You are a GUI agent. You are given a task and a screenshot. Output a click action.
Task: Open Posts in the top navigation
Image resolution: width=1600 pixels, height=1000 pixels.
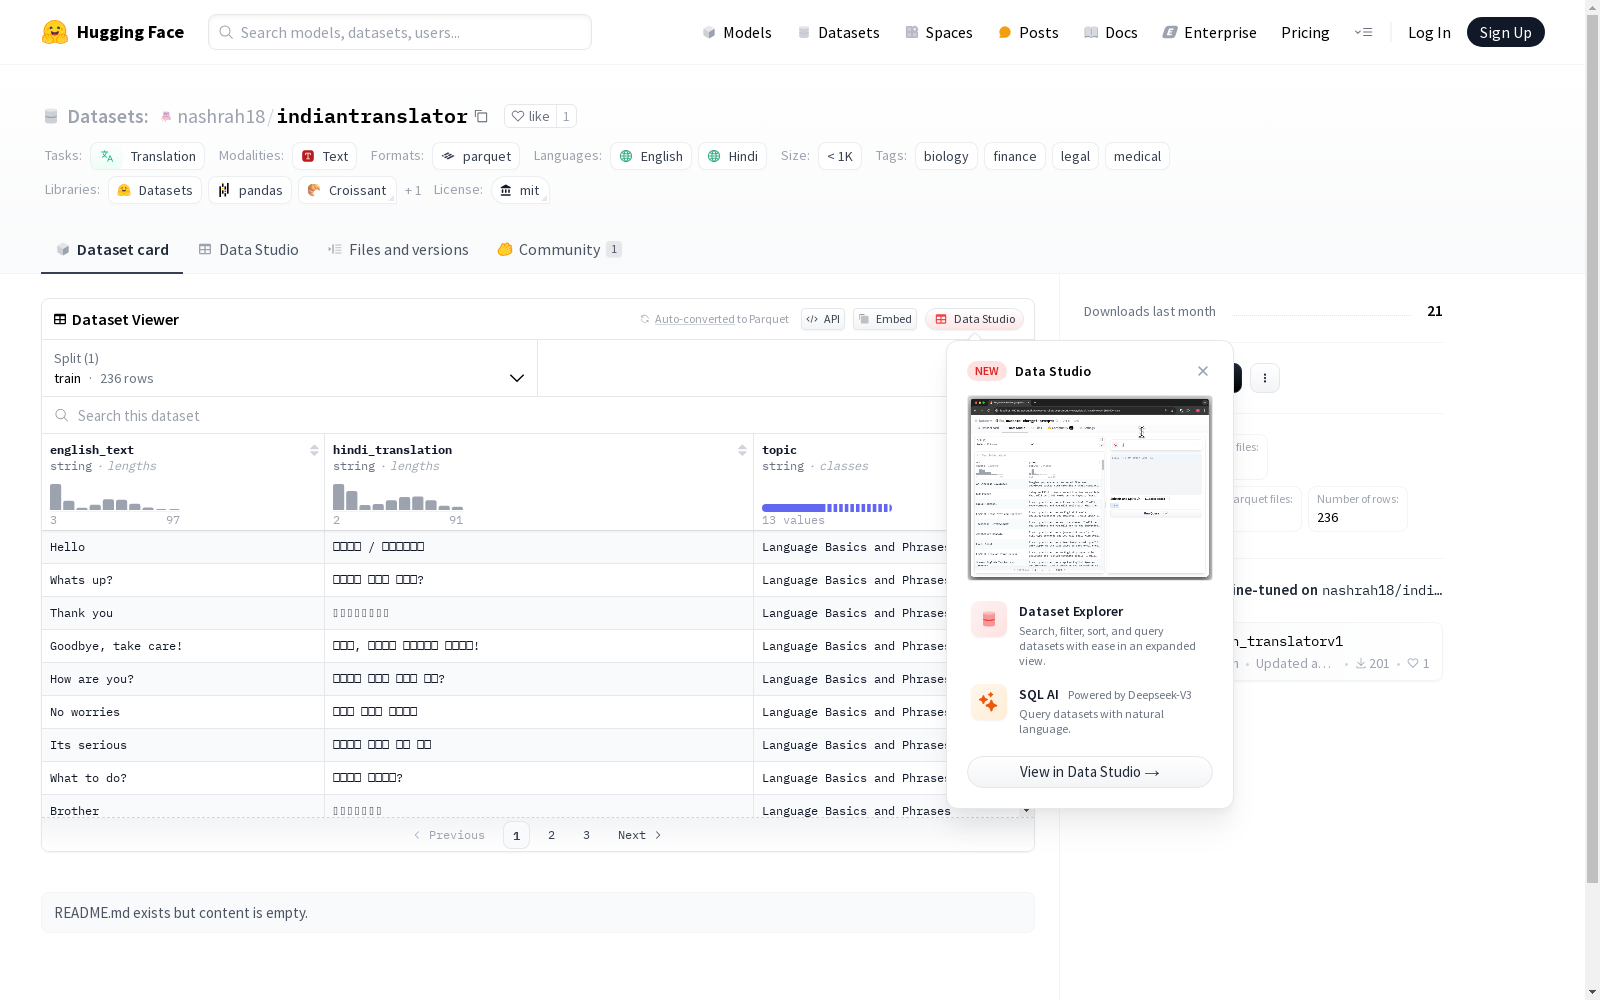1028,32
